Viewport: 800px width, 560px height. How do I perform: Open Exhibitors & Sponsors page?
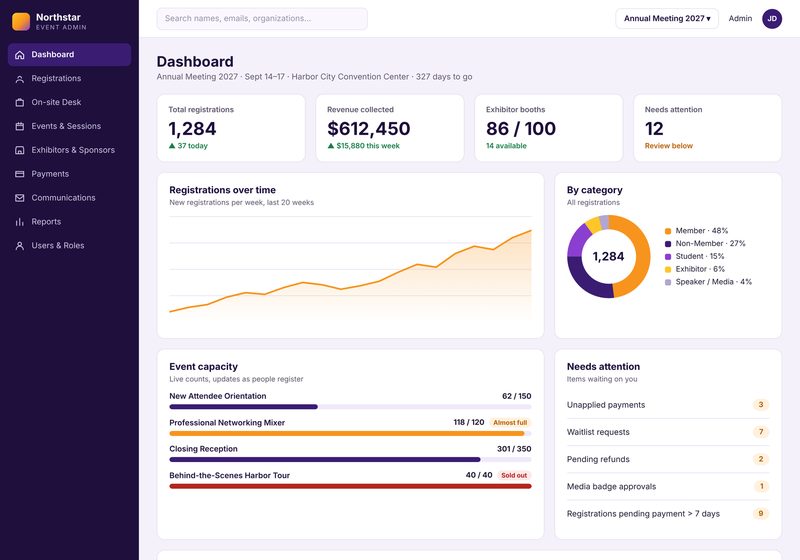(x=69, y=150)
